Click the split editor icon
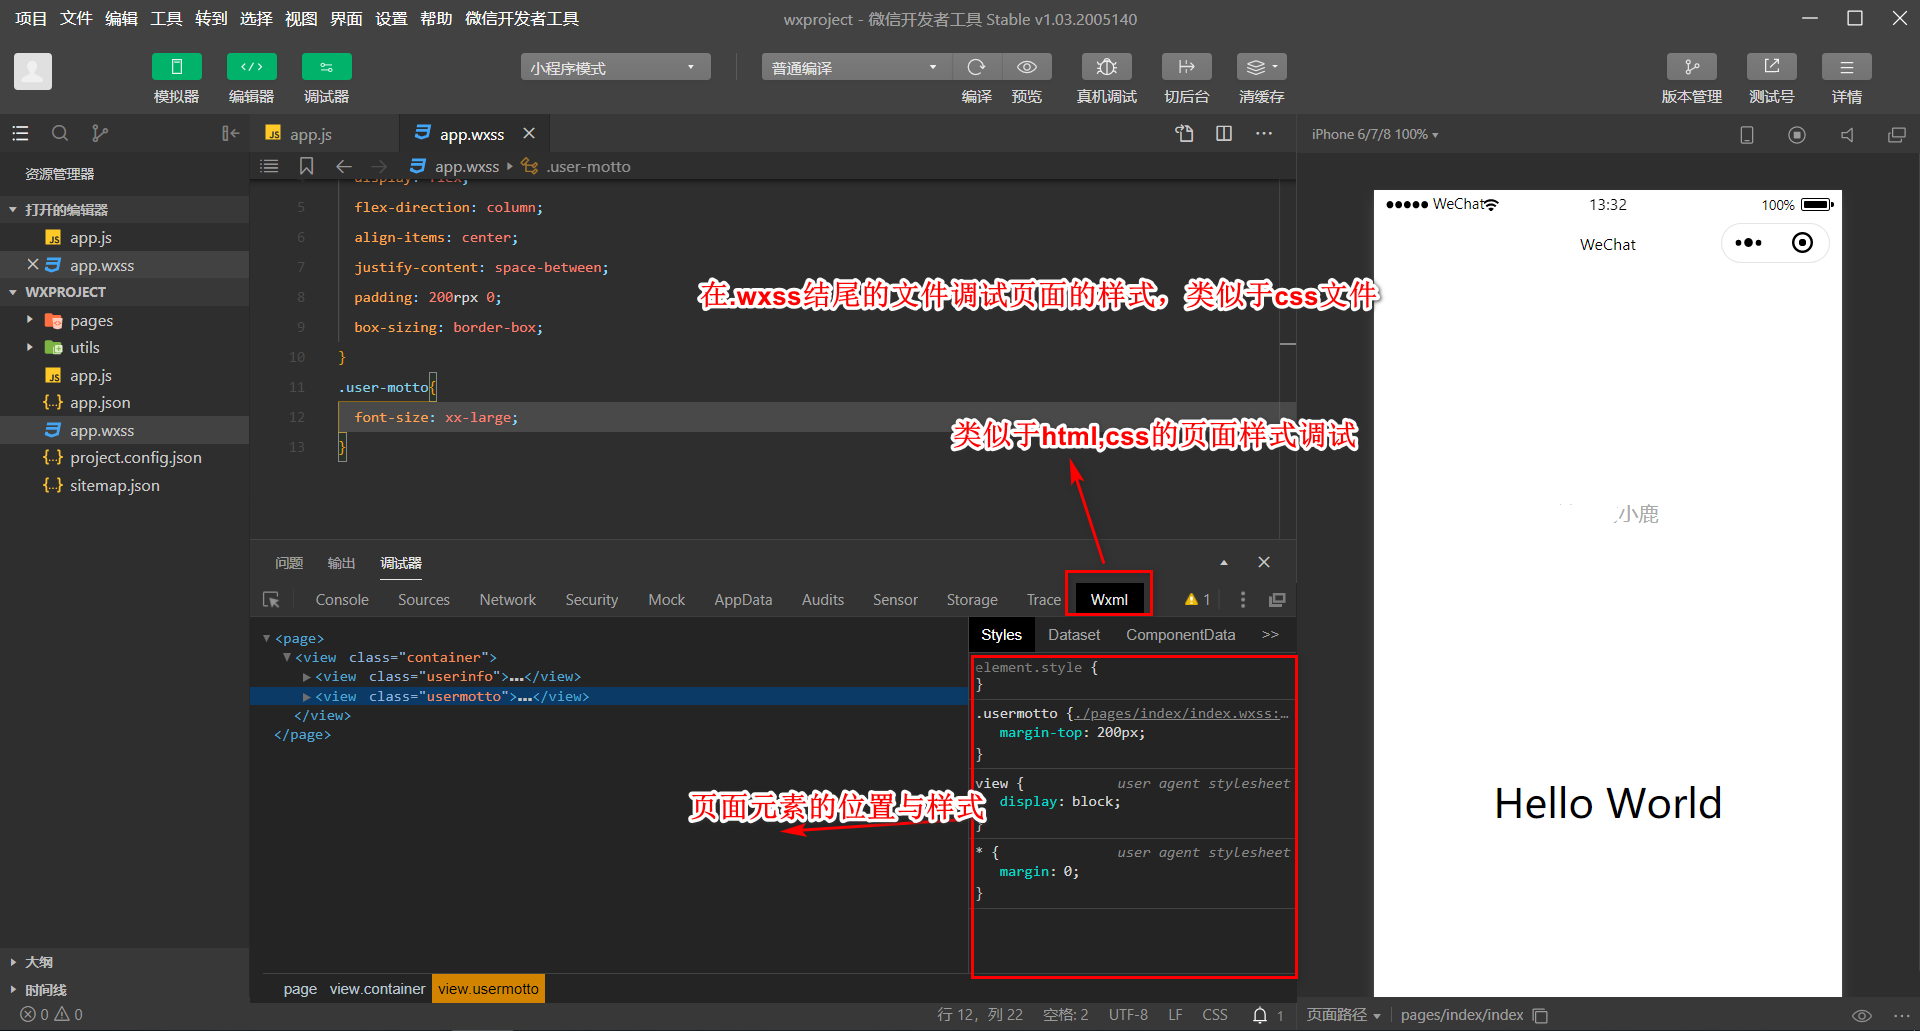The image size is (1920, 1031). (x=1223, y=133)
